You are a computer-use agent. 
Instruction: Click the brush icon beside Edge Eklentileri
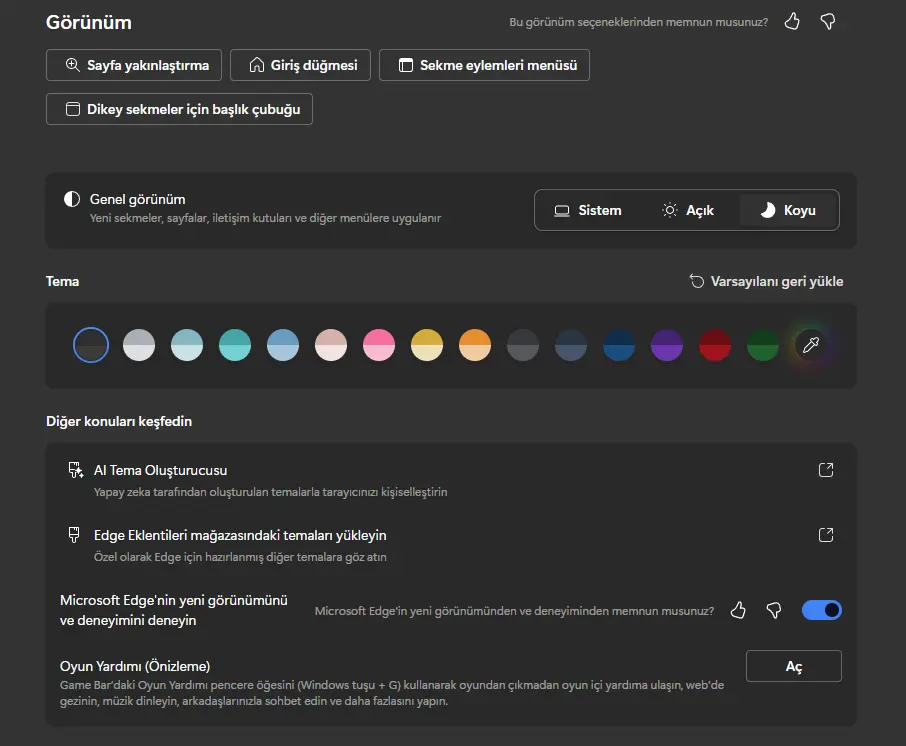pos(74,535)
